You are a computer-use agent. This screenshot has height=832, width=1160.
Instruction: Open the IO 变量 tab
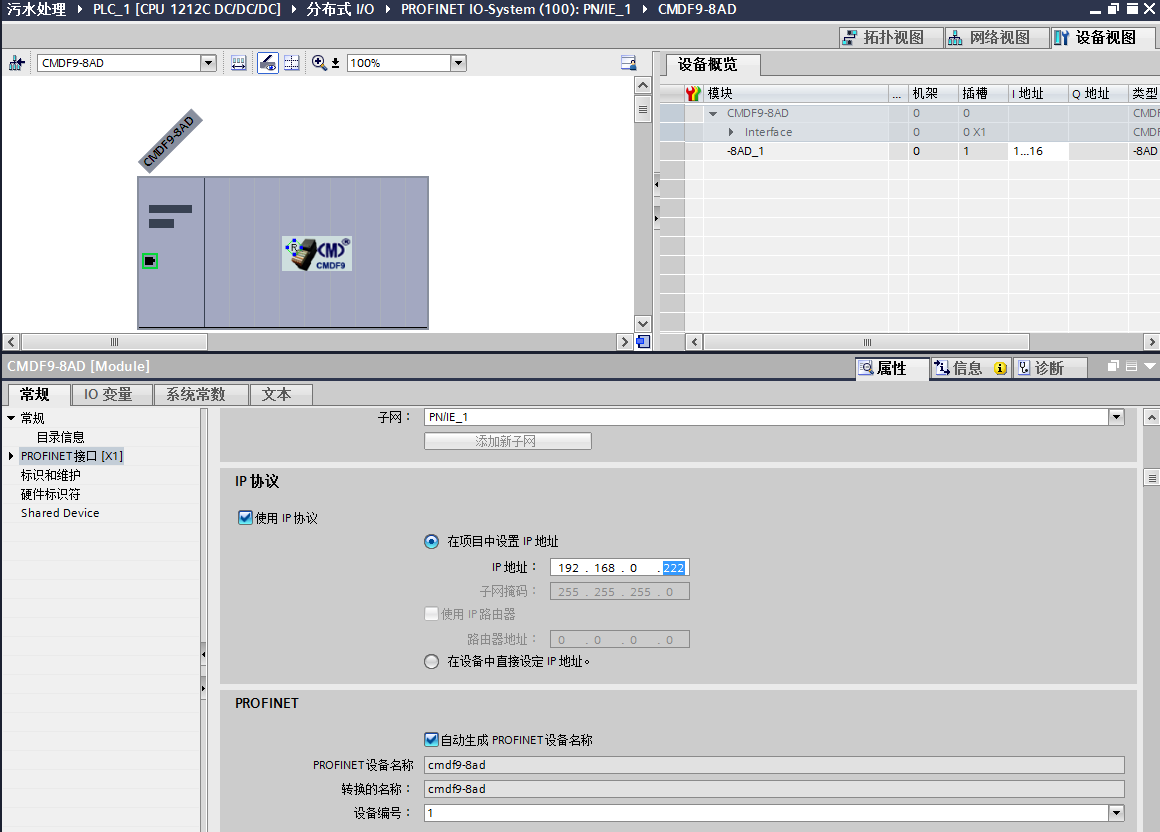point(107,394)
